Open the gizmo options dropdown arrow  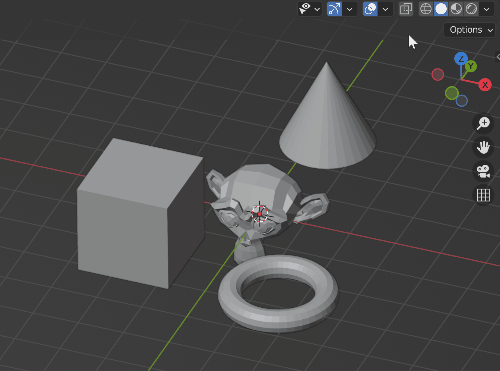point(349,9)
